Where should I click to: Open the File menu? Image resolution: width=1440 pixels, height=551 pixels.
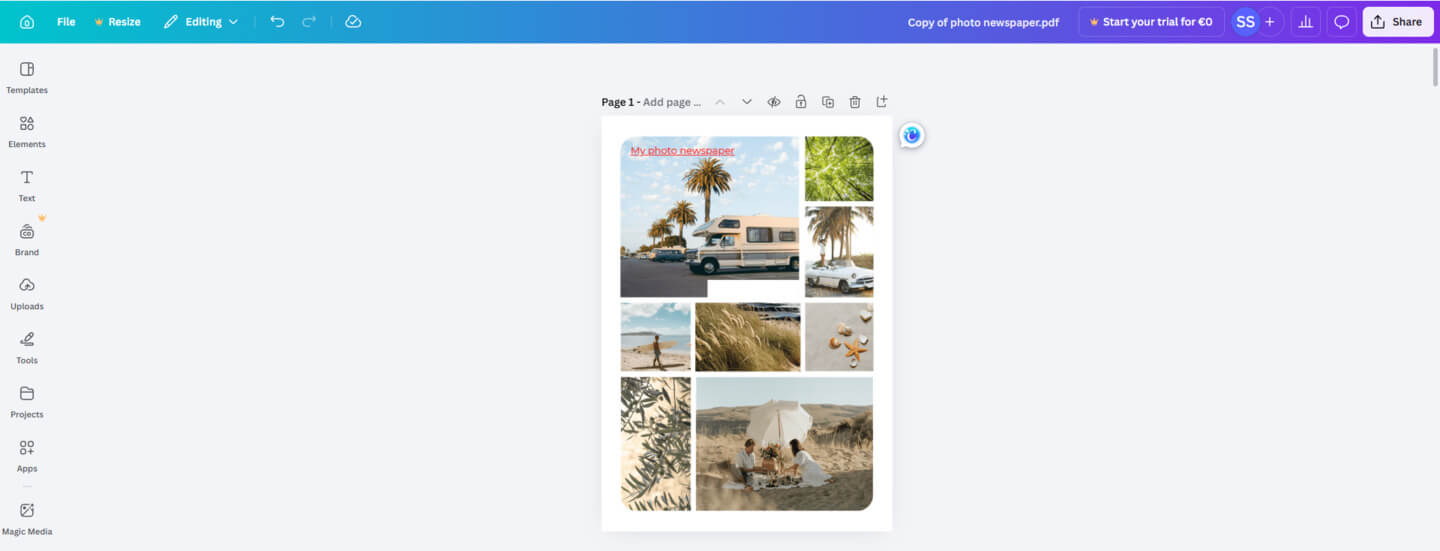click(x=66, y=22)
